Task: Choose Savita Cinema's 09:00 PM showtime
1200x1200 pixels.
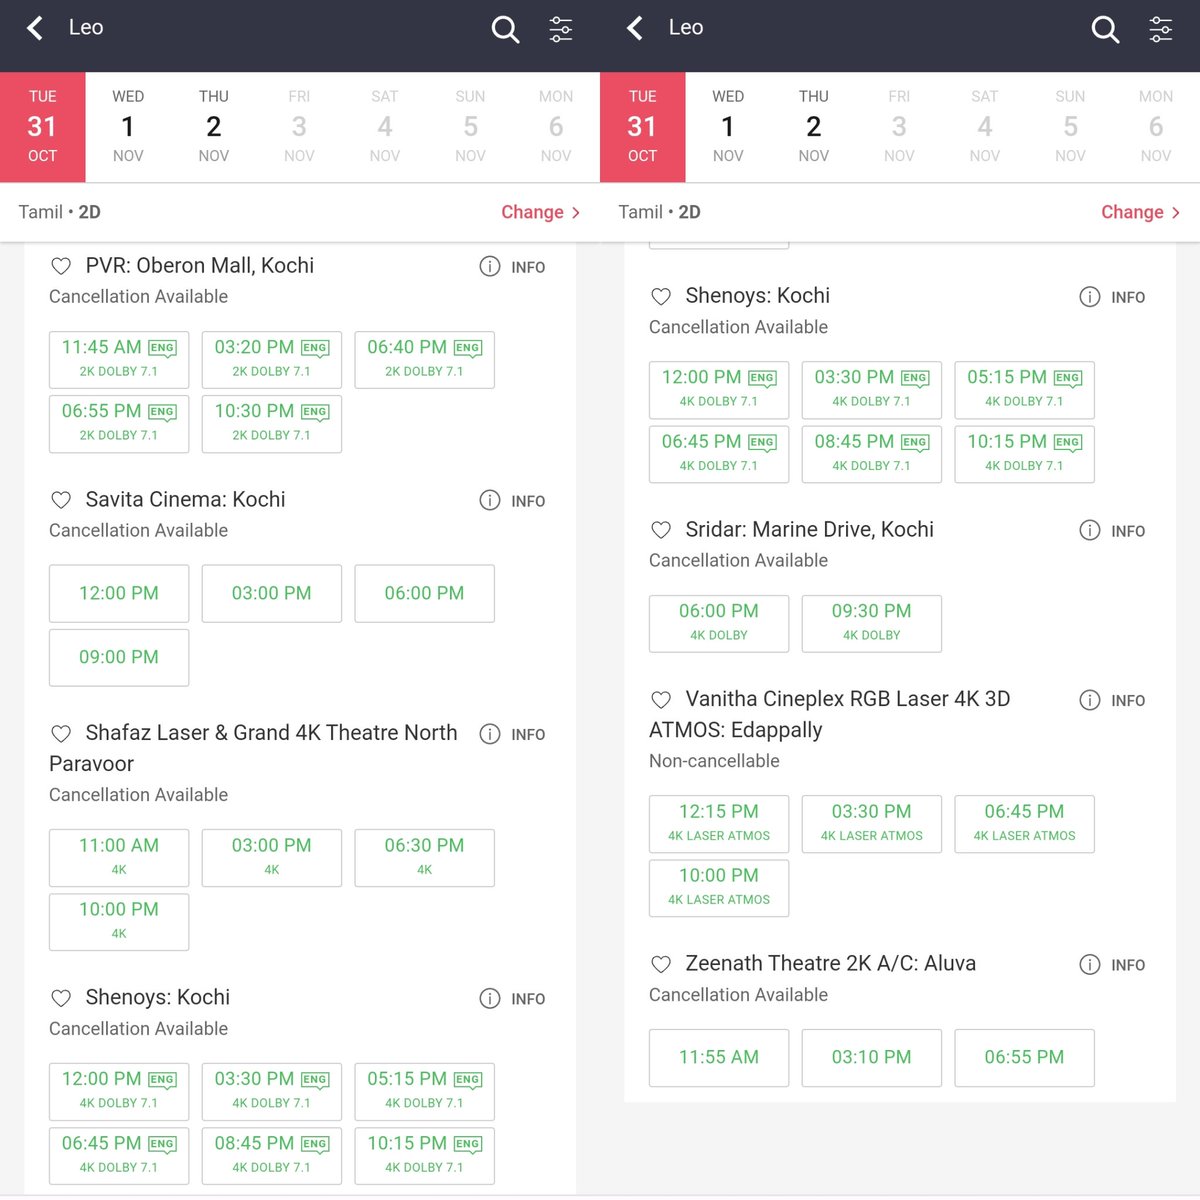Action: click(x=119, y=658)
